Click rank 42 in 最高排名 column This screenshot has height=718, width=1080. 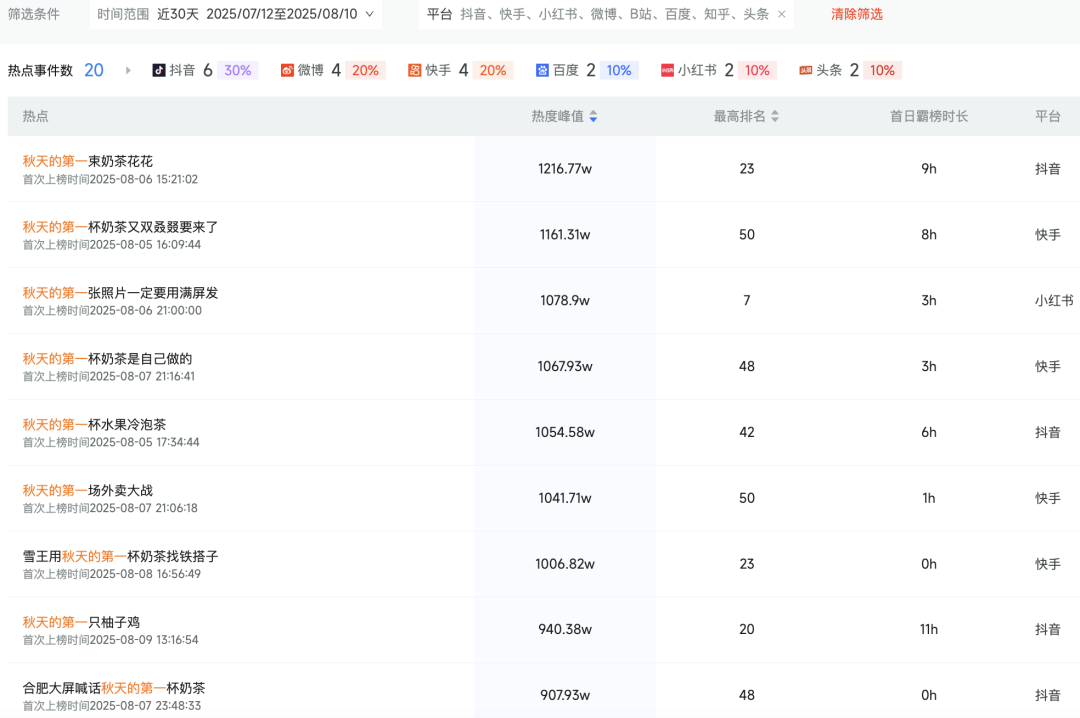coord(747,432)
